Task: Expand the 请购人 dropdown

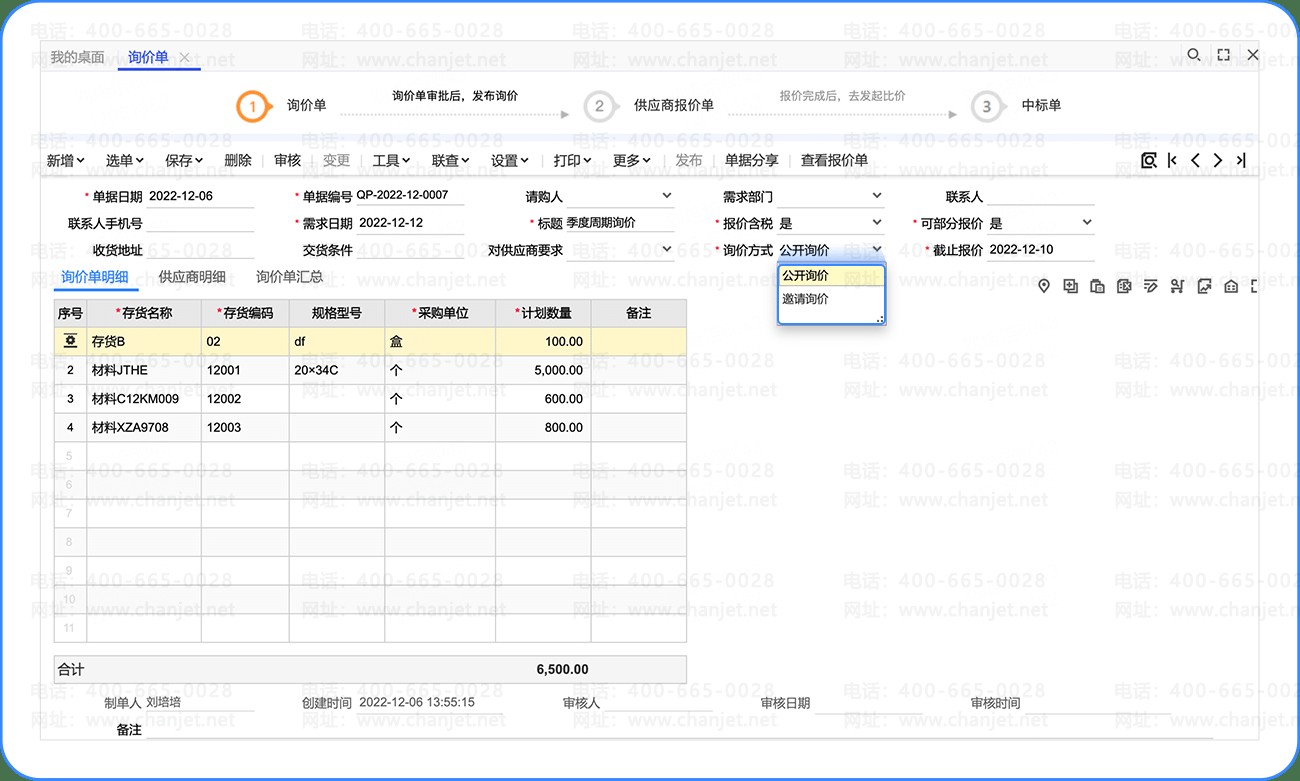Action: coord(667,196)
